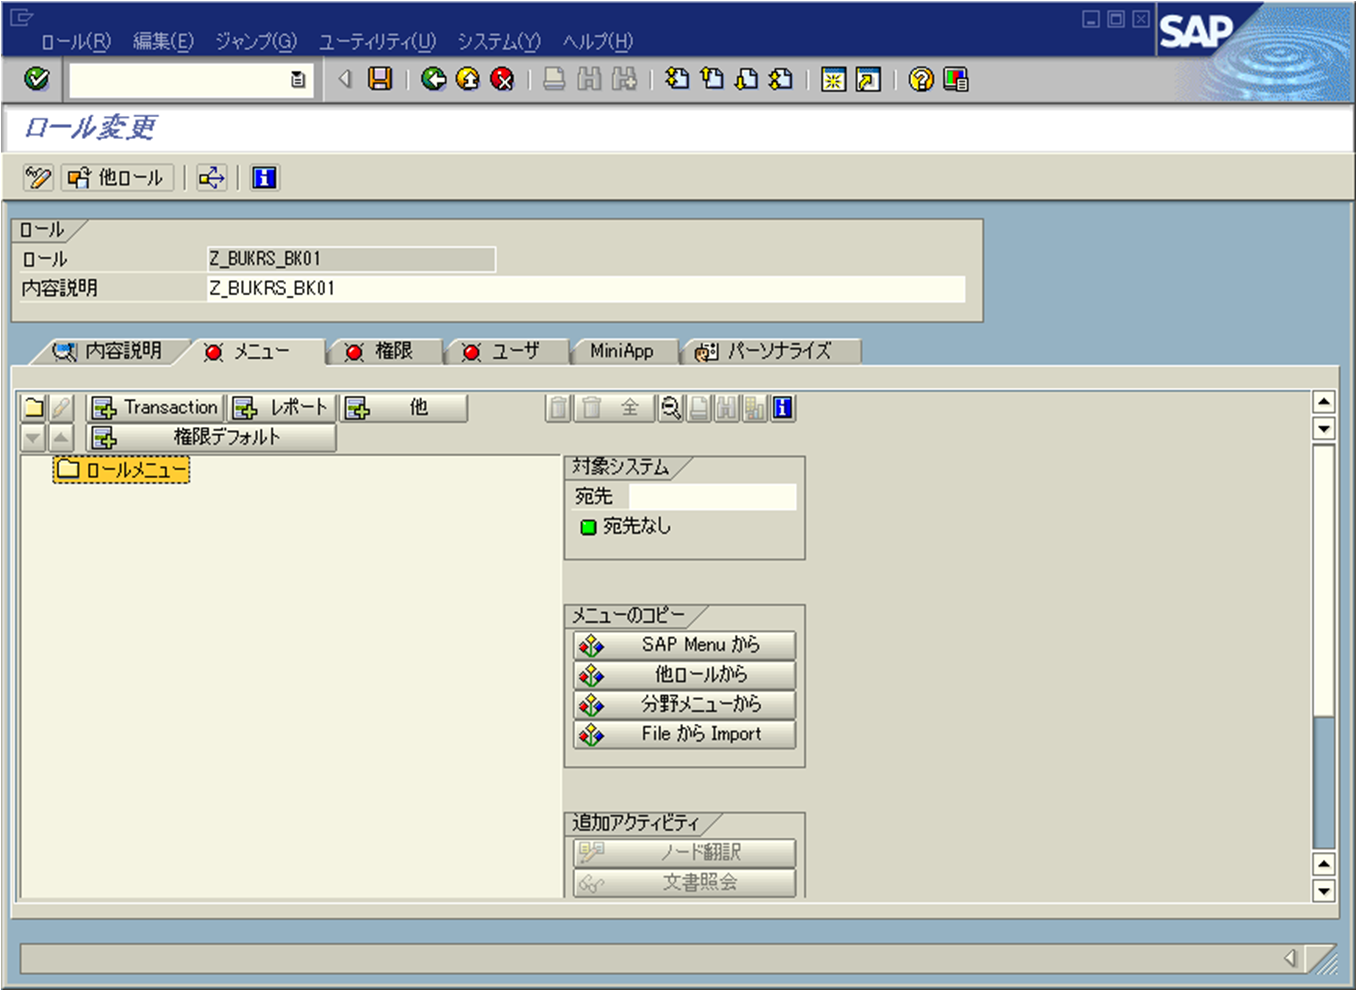Open the システム menu in the menu bar
Screen dimensions: 1357x991
coord(497,43)
